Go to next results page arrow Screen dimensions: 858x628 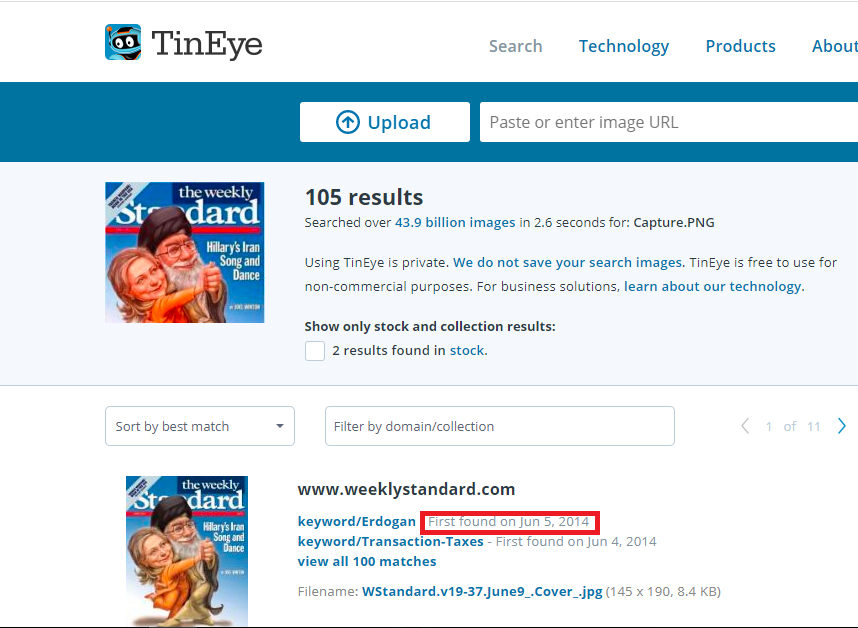(x=842, y=426)
